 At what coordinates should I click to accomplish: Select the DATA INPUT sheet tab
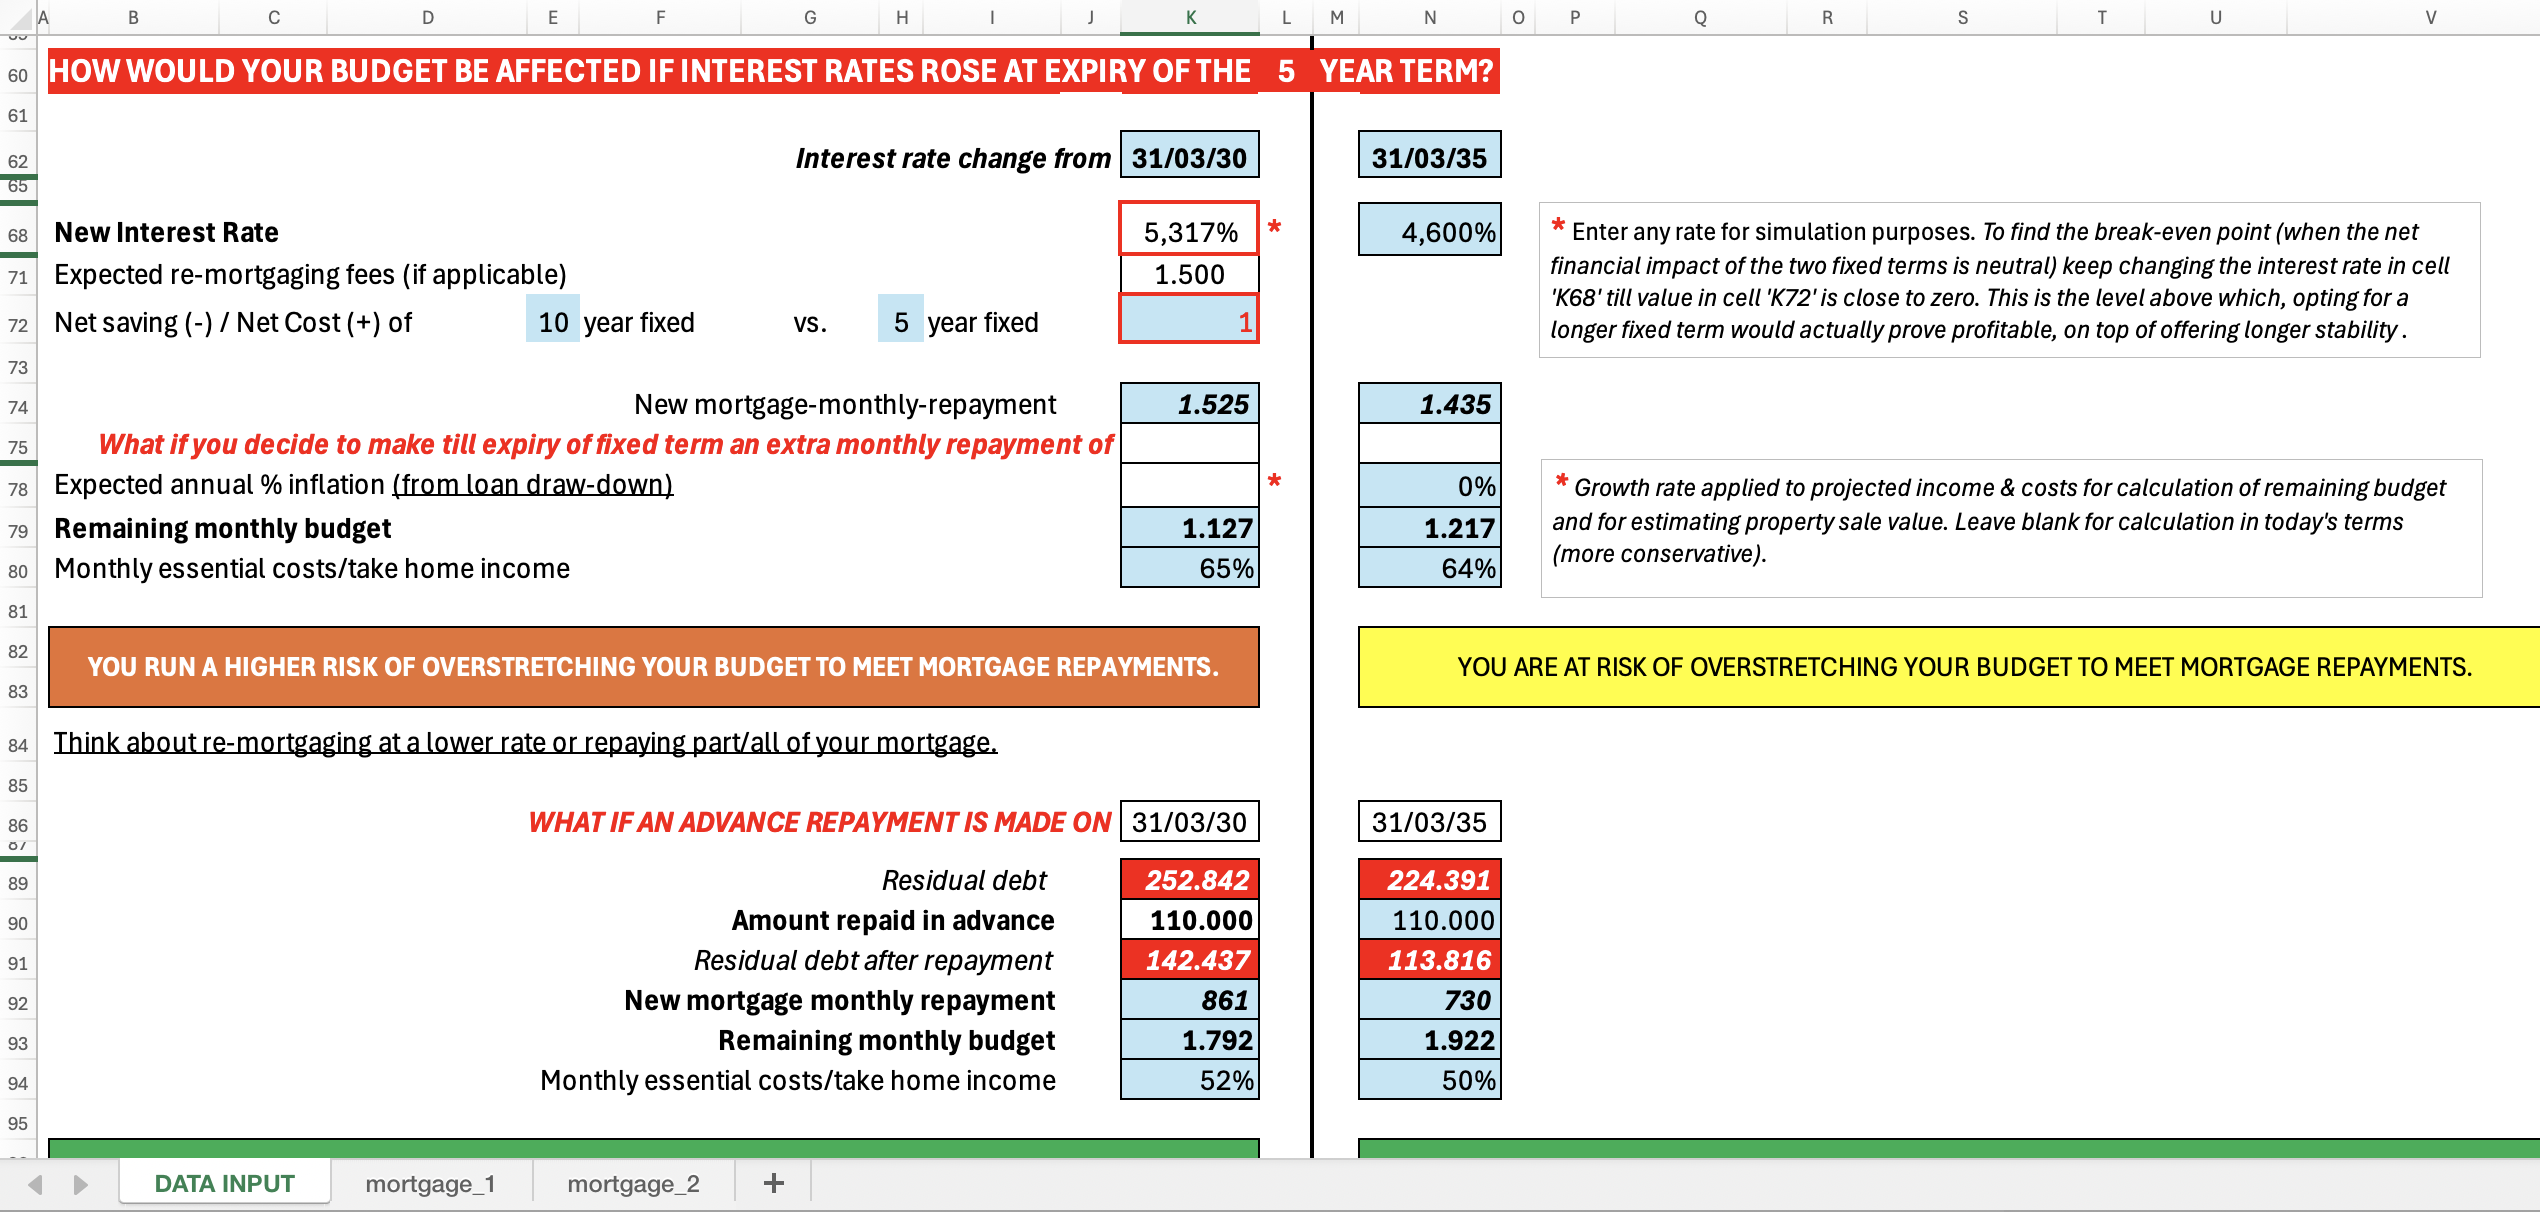225,1183
